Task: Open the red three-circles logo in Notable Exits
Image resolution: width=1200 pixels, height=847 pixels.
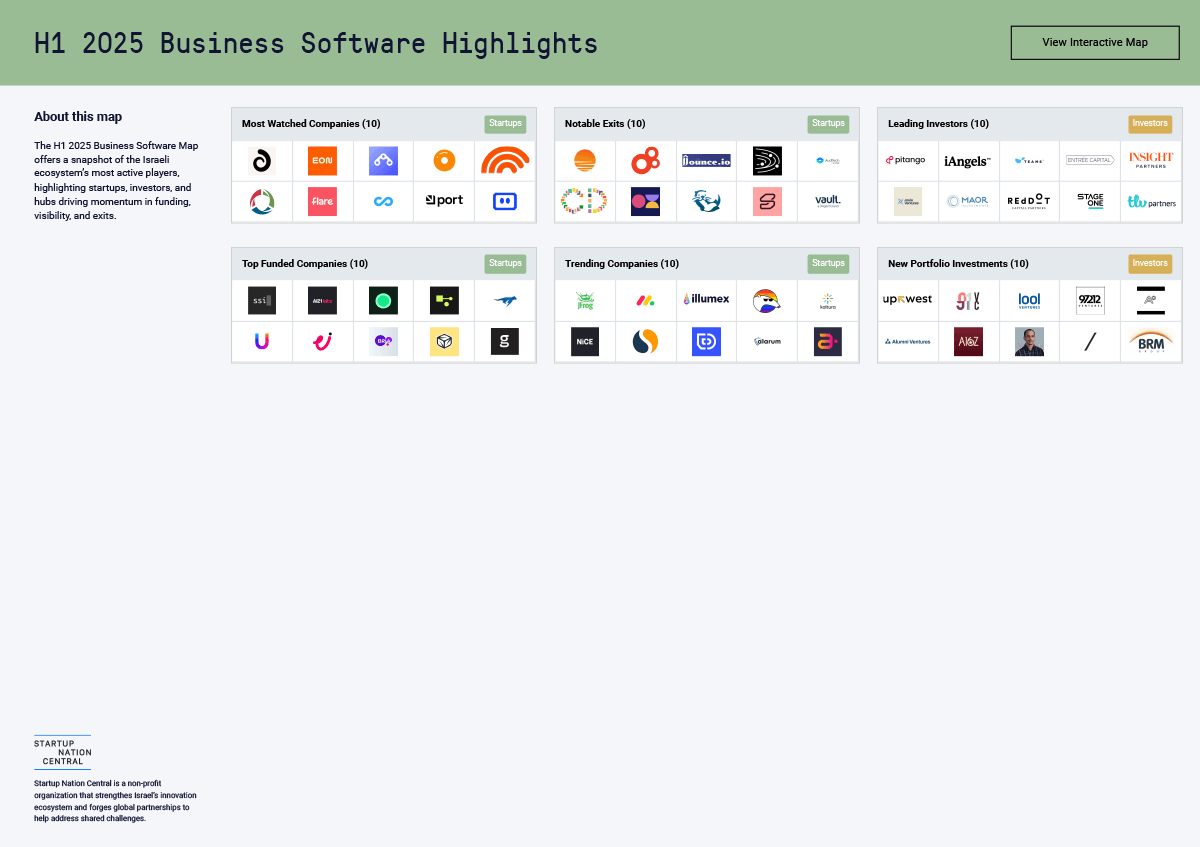Action: coord(645,160)
